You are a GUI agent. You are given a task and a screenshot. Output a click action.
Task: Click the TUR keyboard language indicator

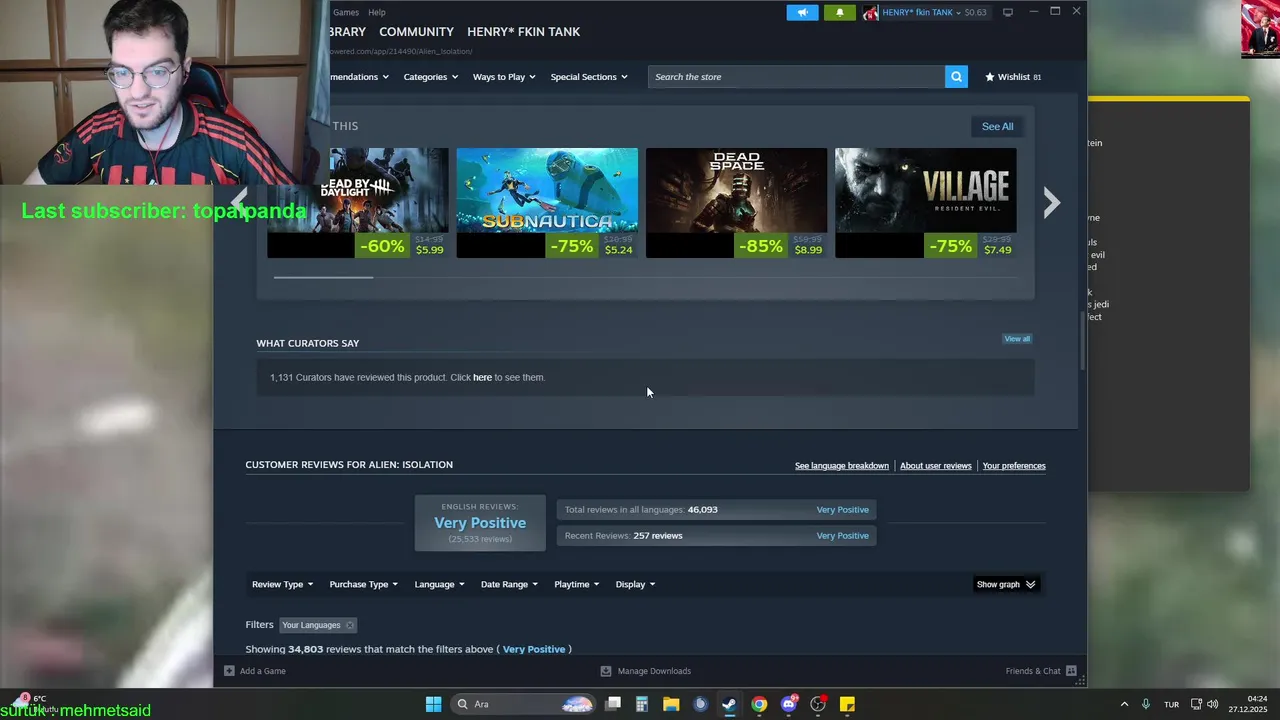click(x=1171, y=704)
